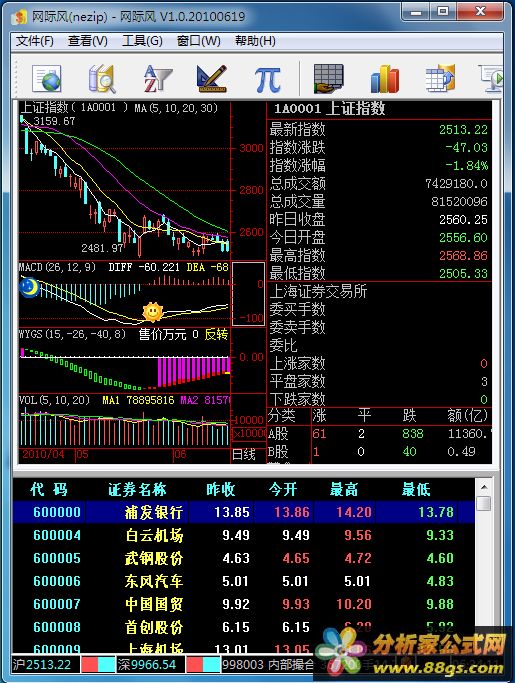Screen dimensions: 515x683
Task: Click the moon marker on MACD chart
Action: [x=29, y=288]
